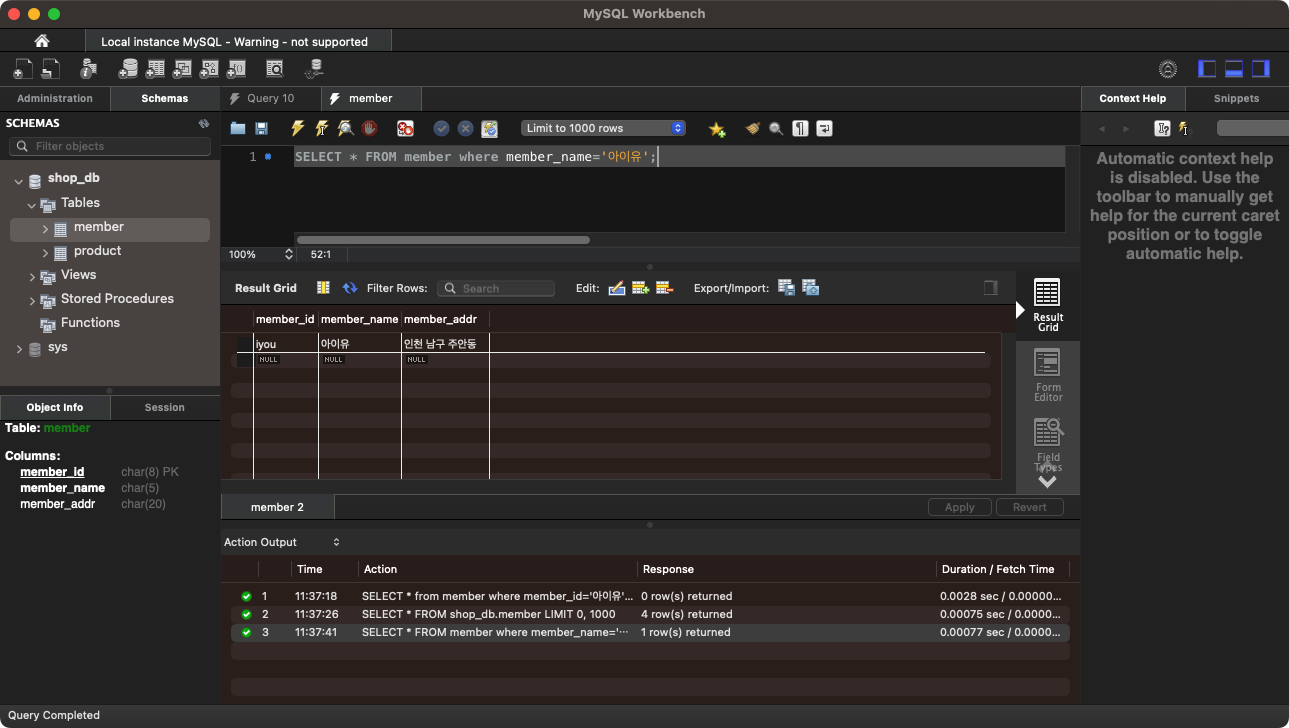Click the editor horizontal scrollbar
This screenshot has width=1289, height=728.
pyautogui.click(x=443, y=240)
